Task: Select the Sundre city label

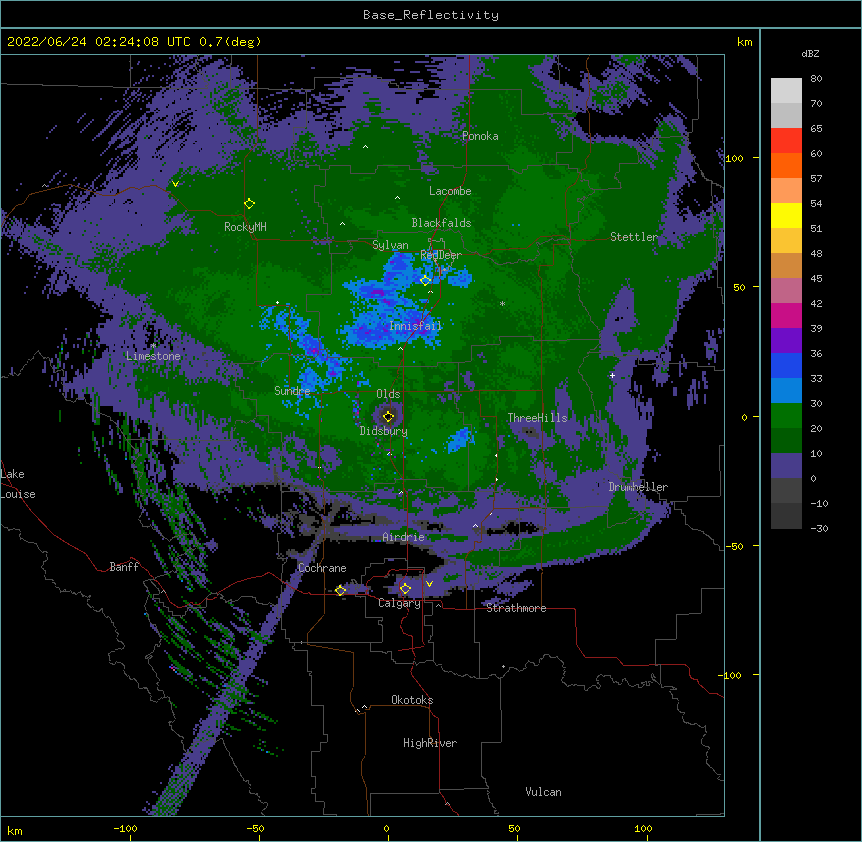Action: pyautogui.click(x=292, y=391)
